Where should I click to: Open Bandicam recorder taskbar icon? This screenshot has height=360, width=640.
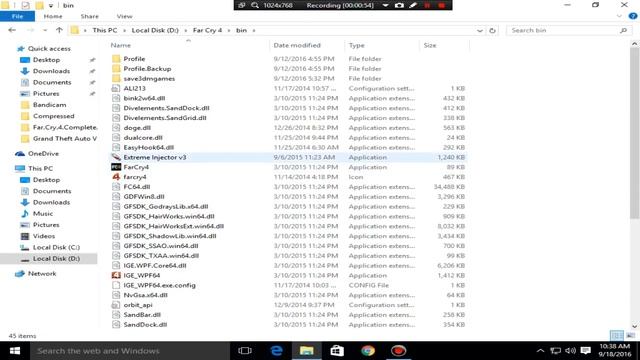(x=398, y=351)
